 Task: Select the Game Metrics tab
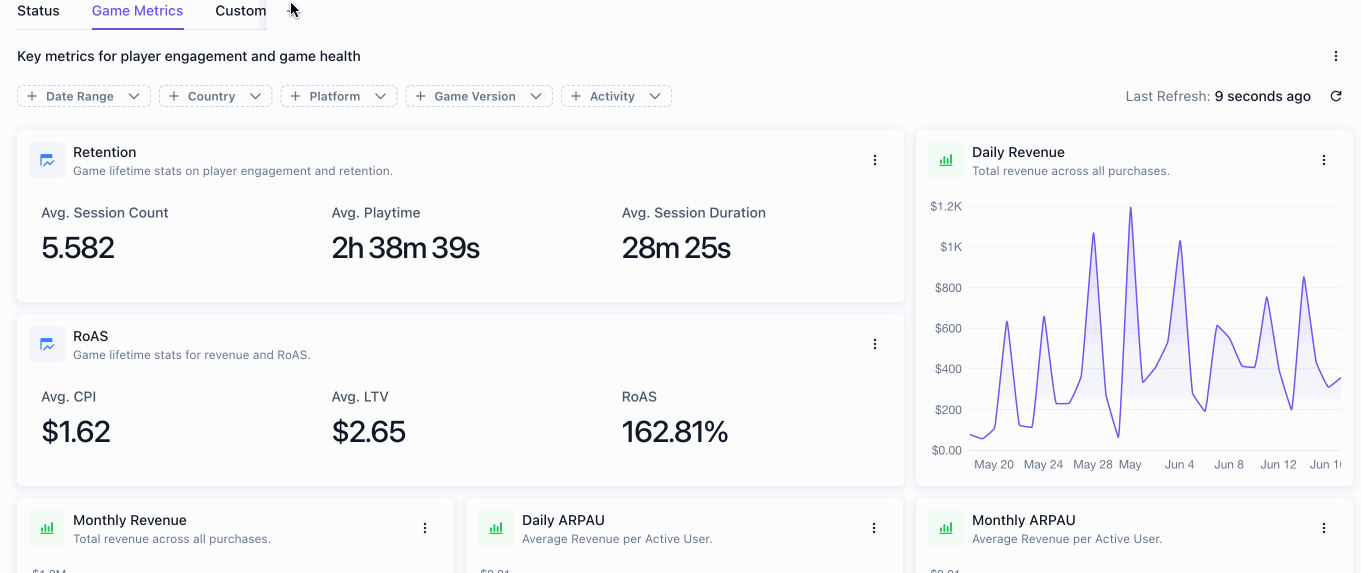tap(137, 11)
